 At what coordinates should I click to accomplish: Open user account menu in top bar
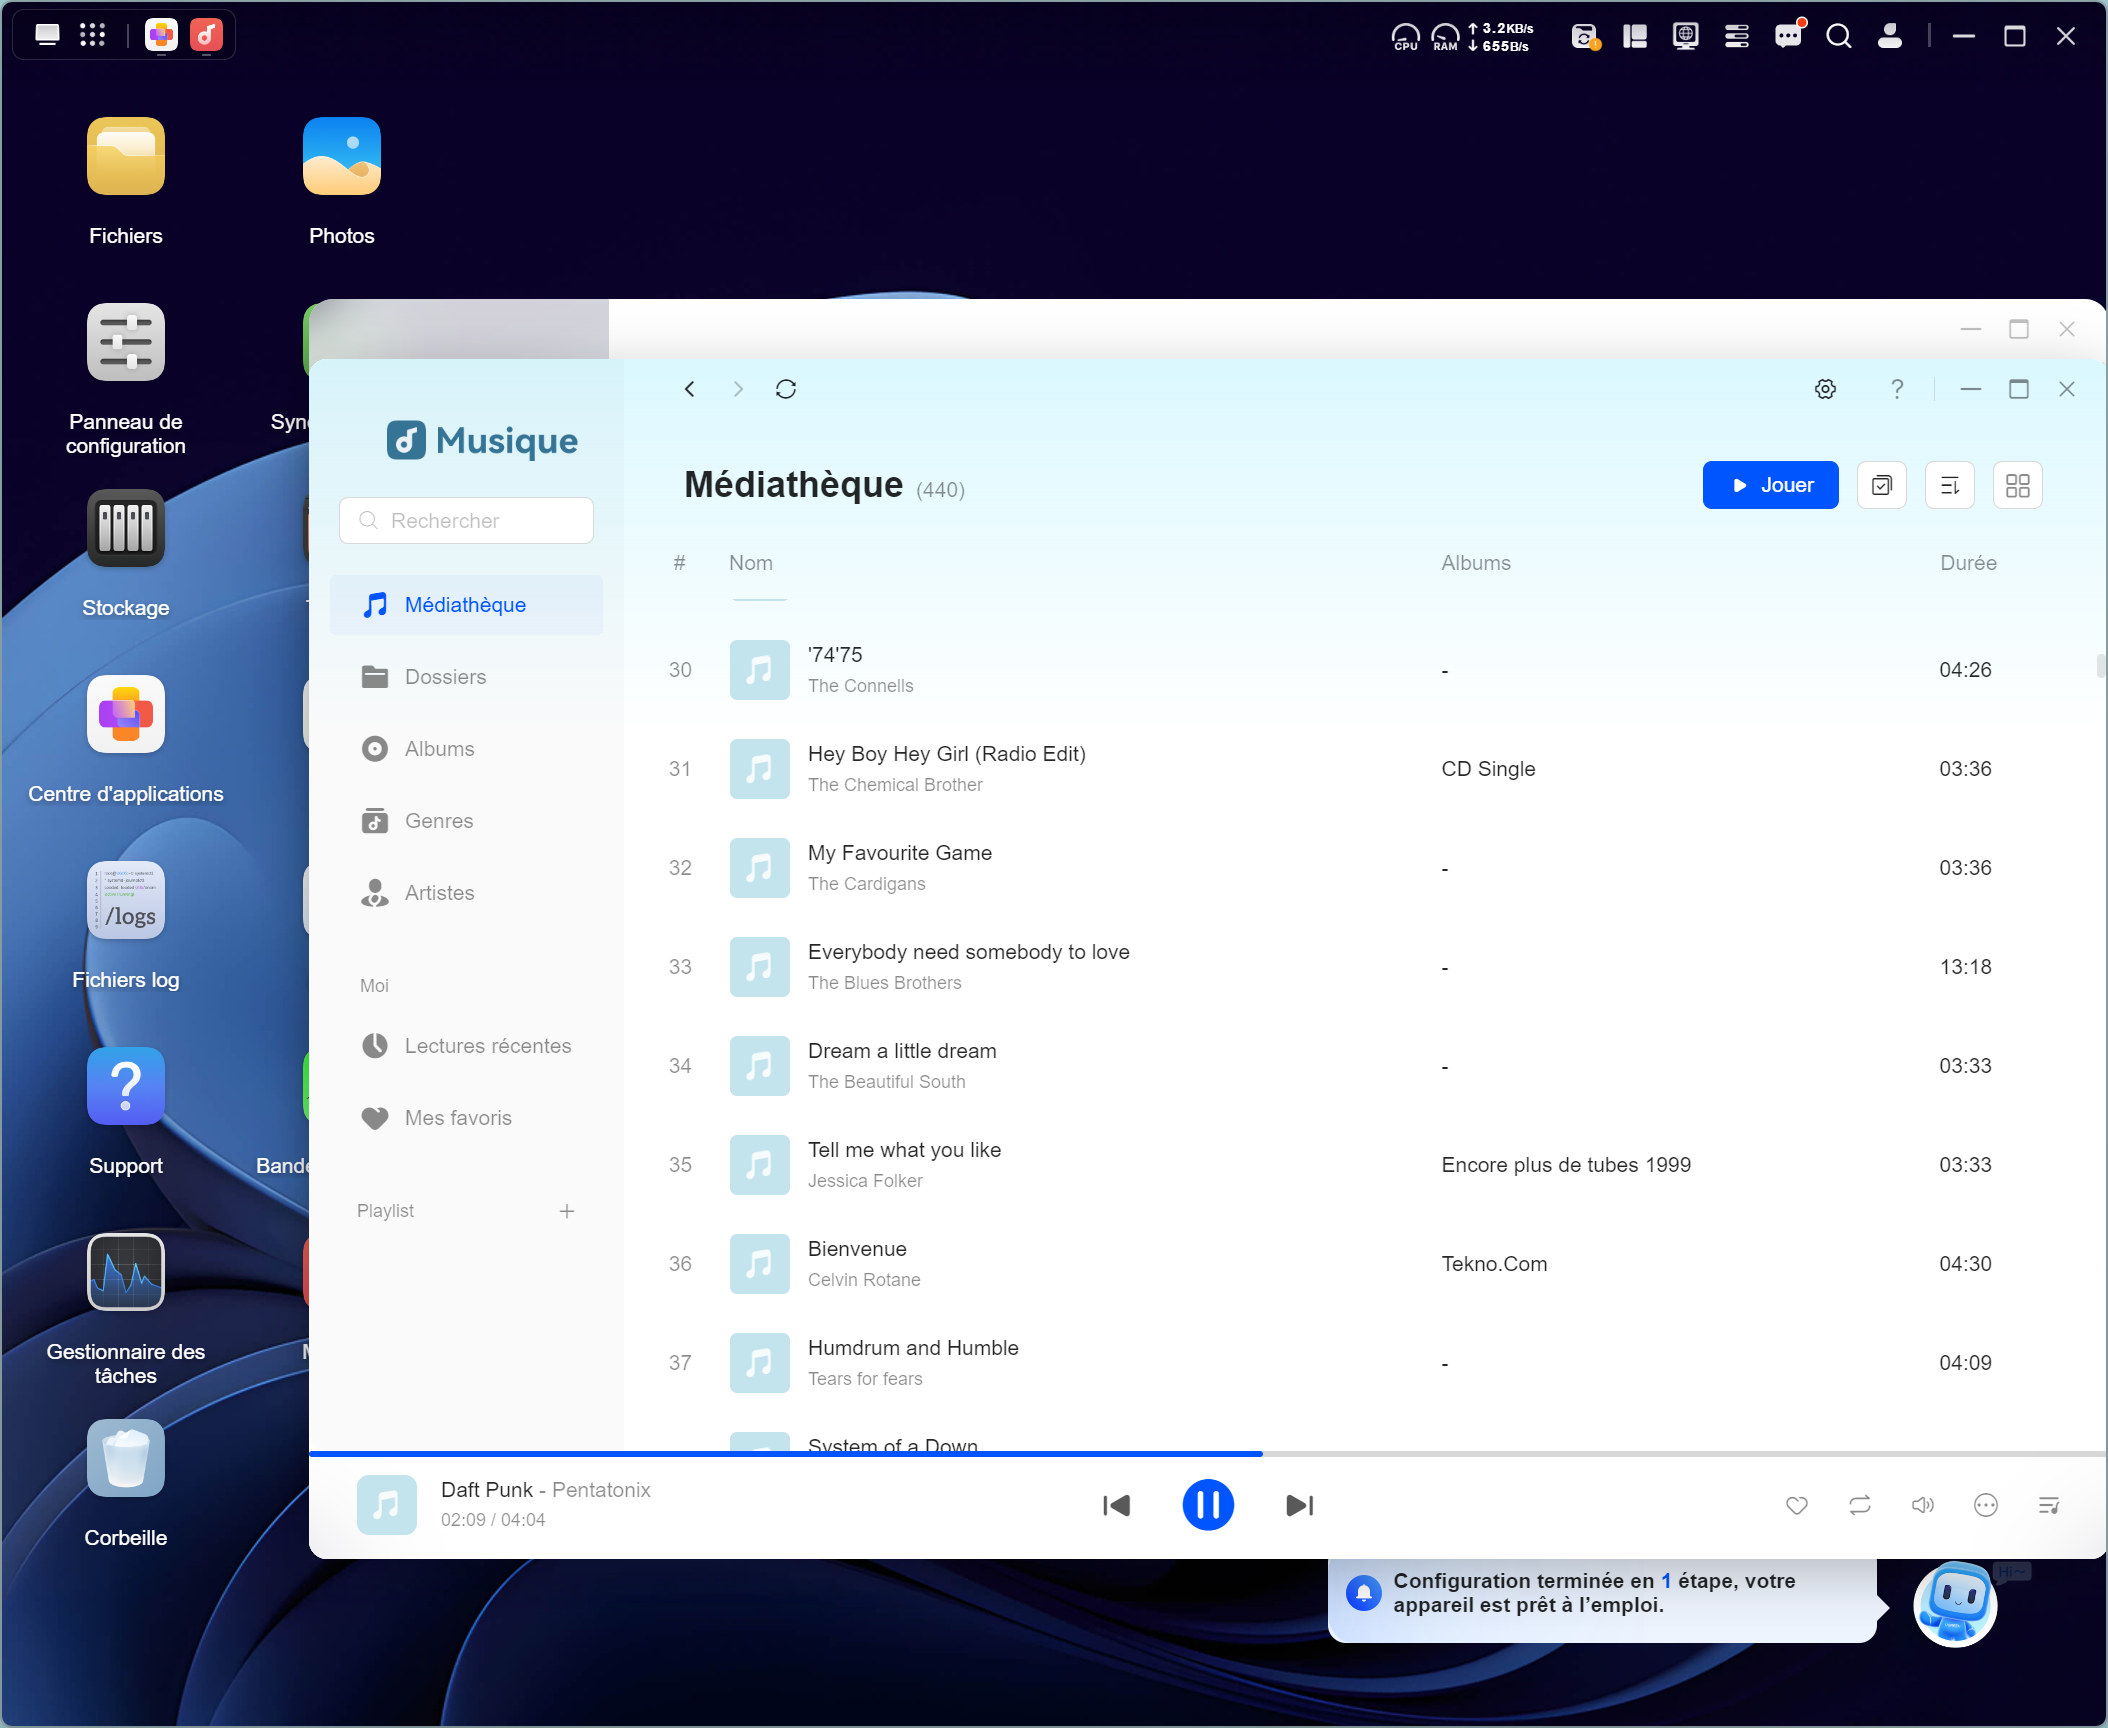tap(1889, 36)
